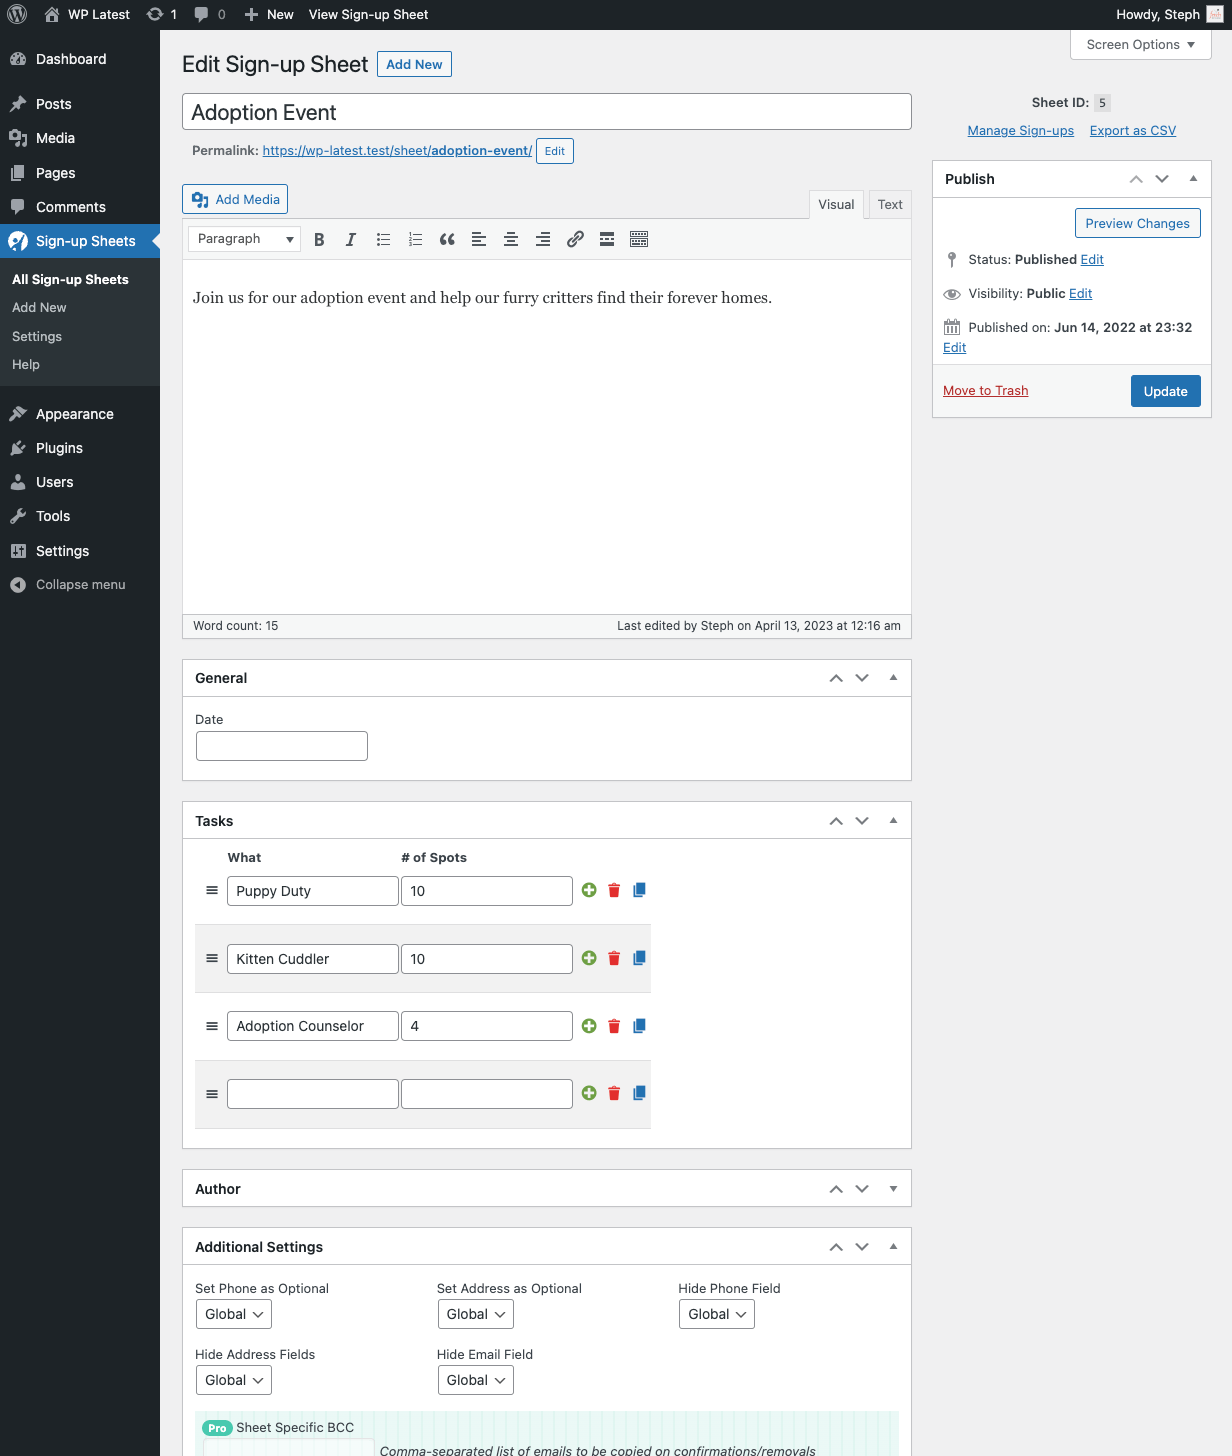Viewport: 1232px width, 1456px height.
Task: Delete the Adoption Counselor task
Action: (614, 1026)
